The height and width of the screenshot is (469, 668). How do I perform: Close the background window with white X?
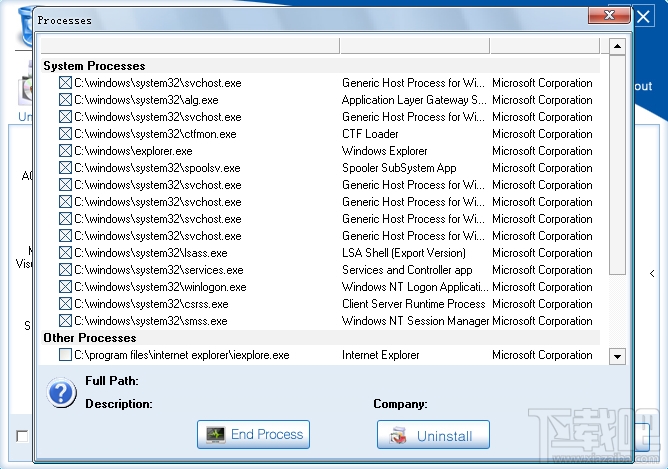643,17
